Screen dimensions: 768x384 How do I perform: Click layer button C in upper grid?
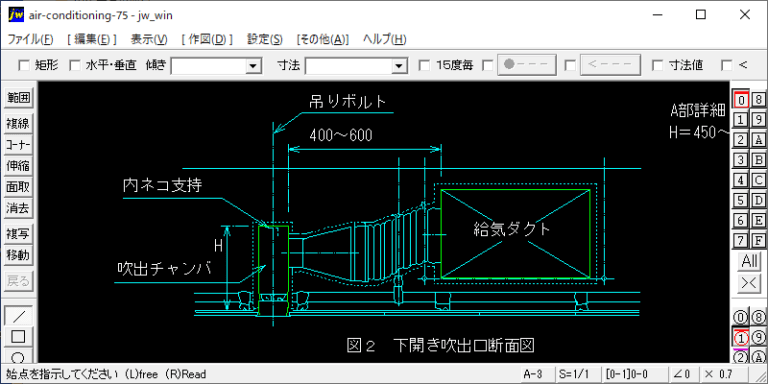pos(759,180)
